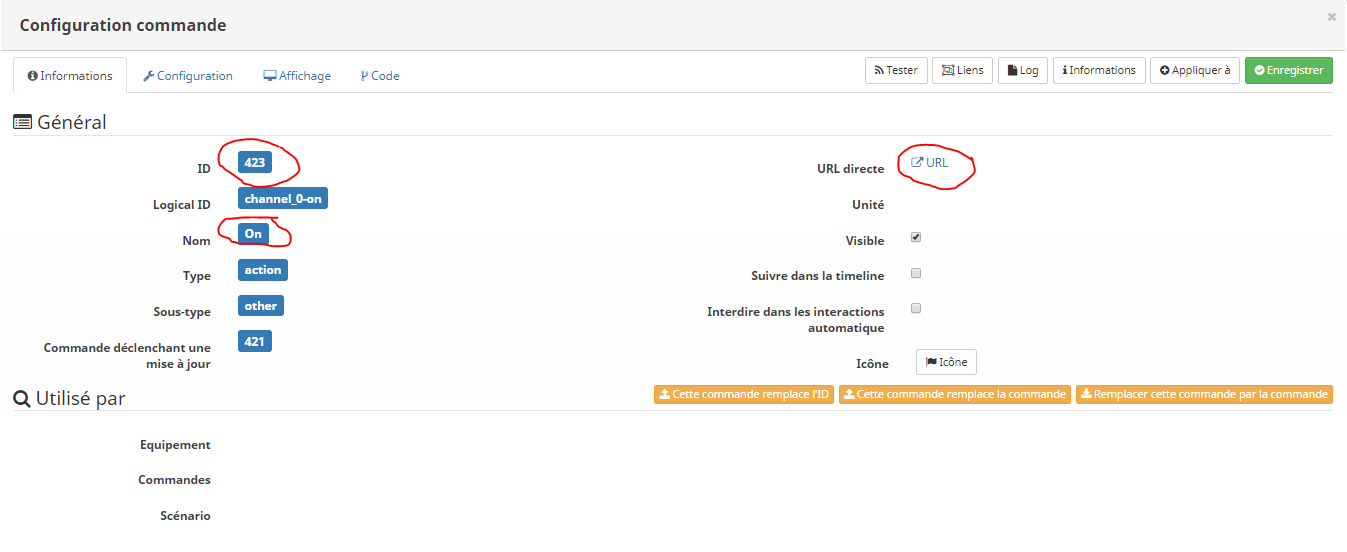Open the Informations tab
Screen dimensions: 1347x552
click(70, 76)
